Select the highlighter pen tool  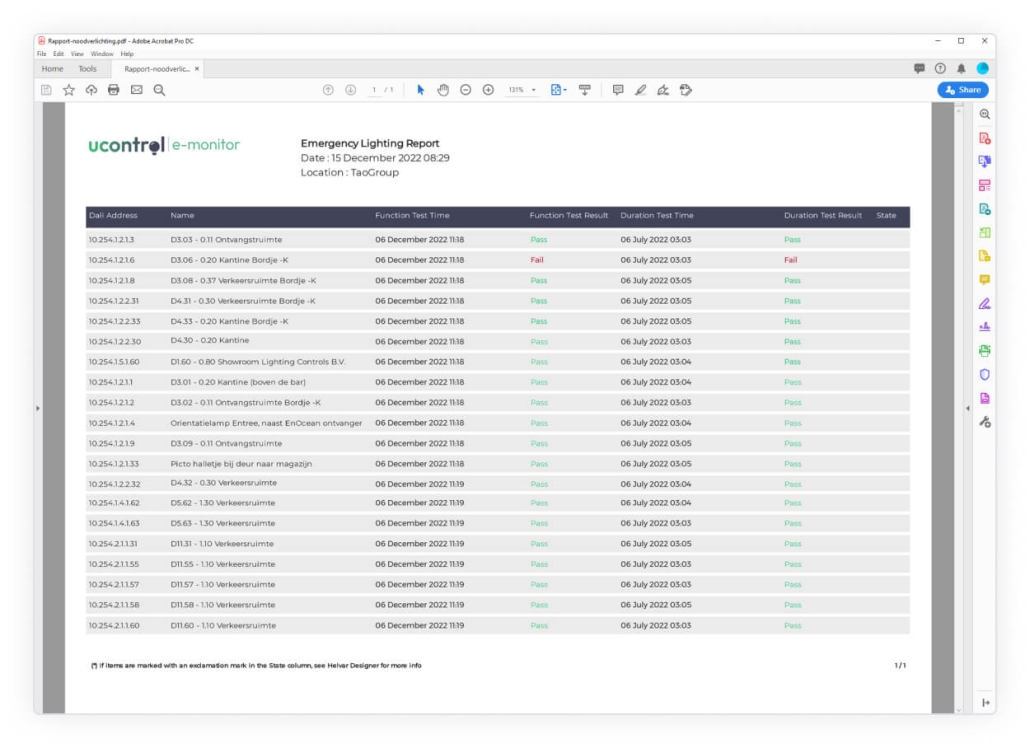(x=640, y=90)
